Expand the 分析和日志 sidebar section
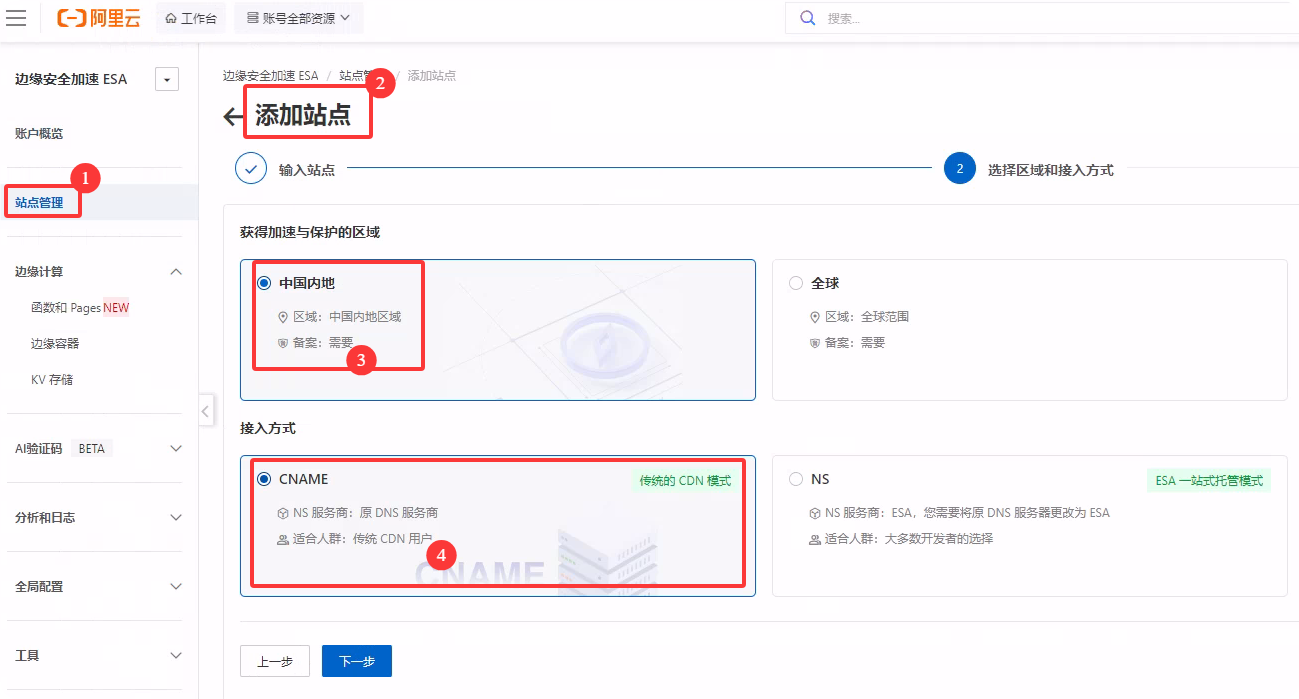1299x699 pixels. point(176,518)
